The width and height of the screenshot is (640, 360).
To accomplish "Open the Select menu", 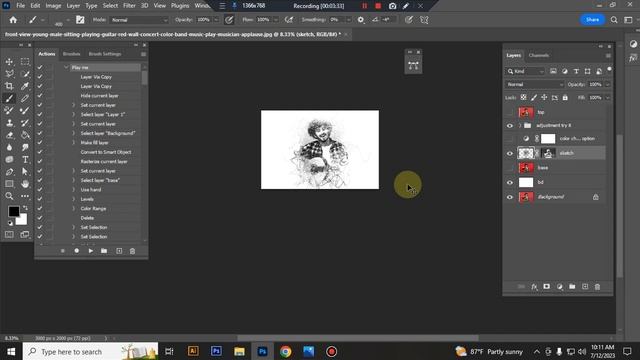I will pyautogui.click(x=110, y=6).
